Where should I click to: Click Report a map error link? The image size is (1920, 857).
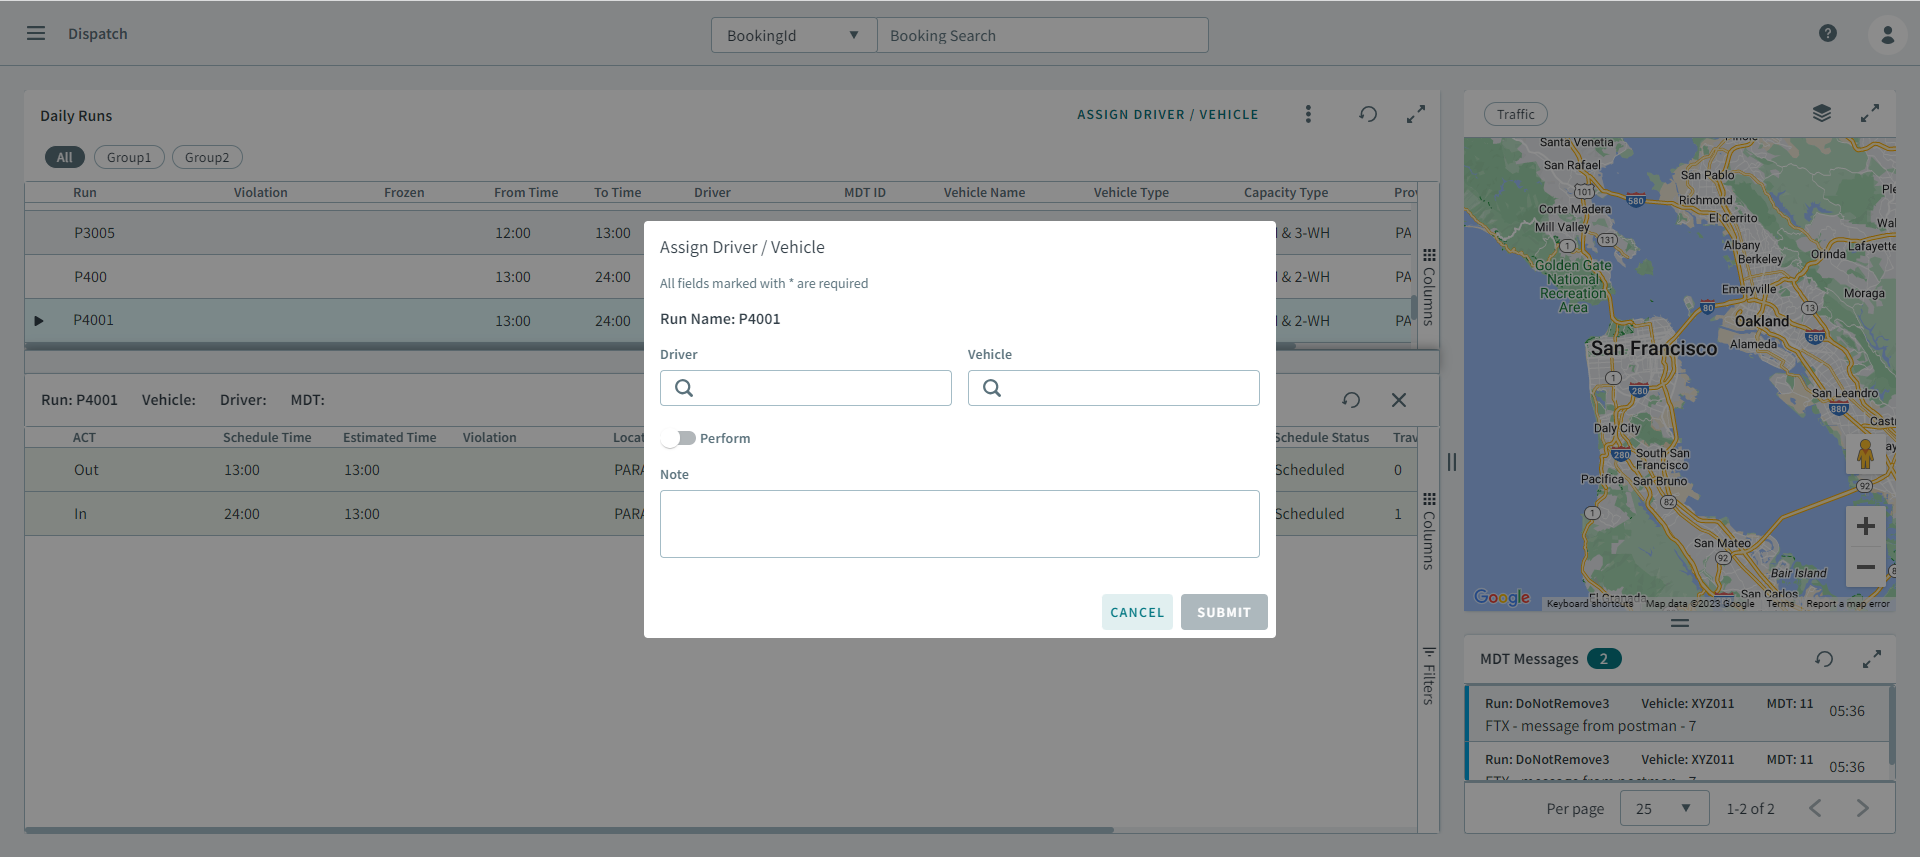pyautogui.click(x=1848, y=604)
